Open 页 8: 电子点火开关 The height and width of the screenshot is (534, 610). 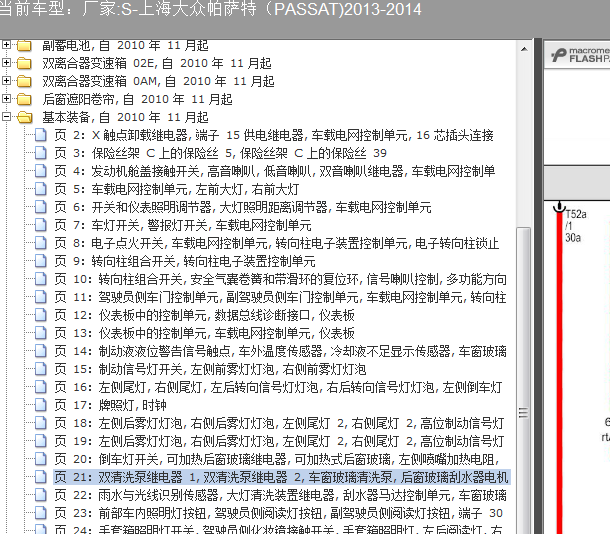click(276, 243)
